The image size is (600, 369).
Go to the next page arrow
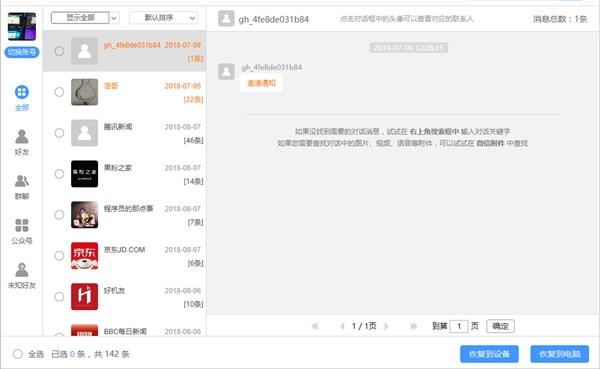pyautogui.click(x=386, y=326)
